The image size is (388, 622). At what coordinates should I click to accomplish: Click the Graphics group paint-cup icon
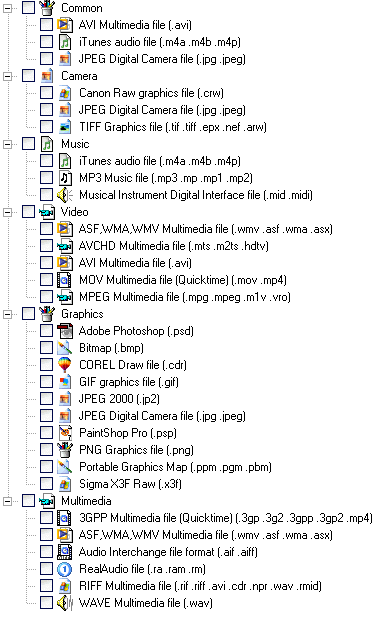(47, 314)
